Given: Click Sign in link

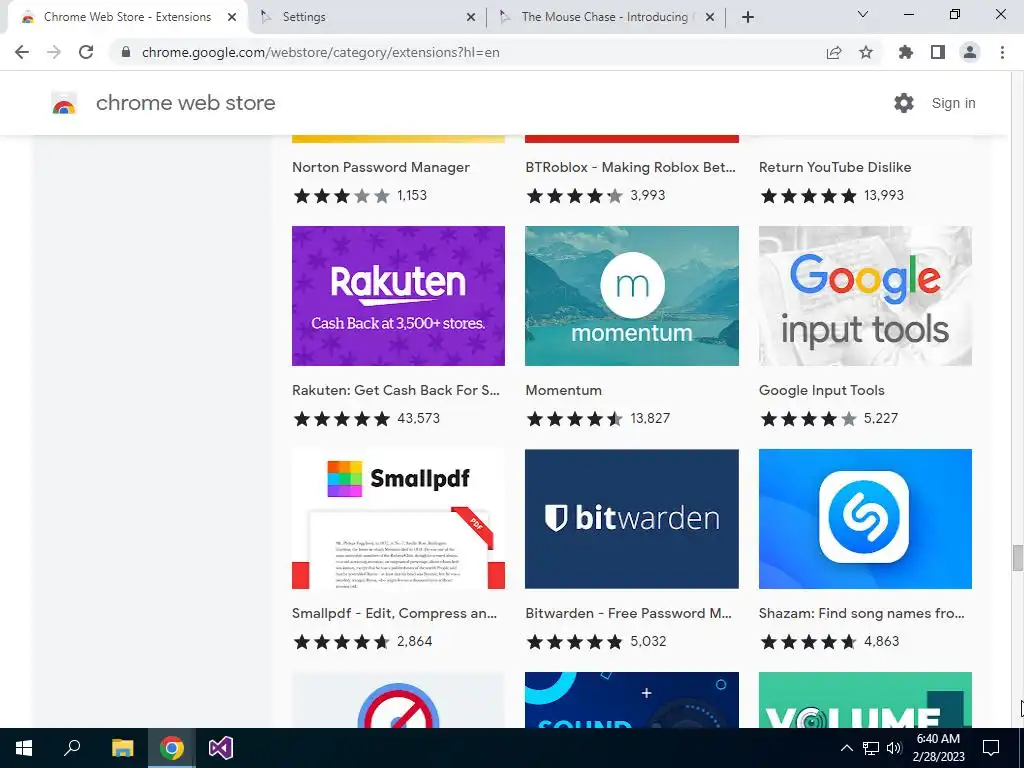Looking at the screenshot, I should tap(953, 103).
